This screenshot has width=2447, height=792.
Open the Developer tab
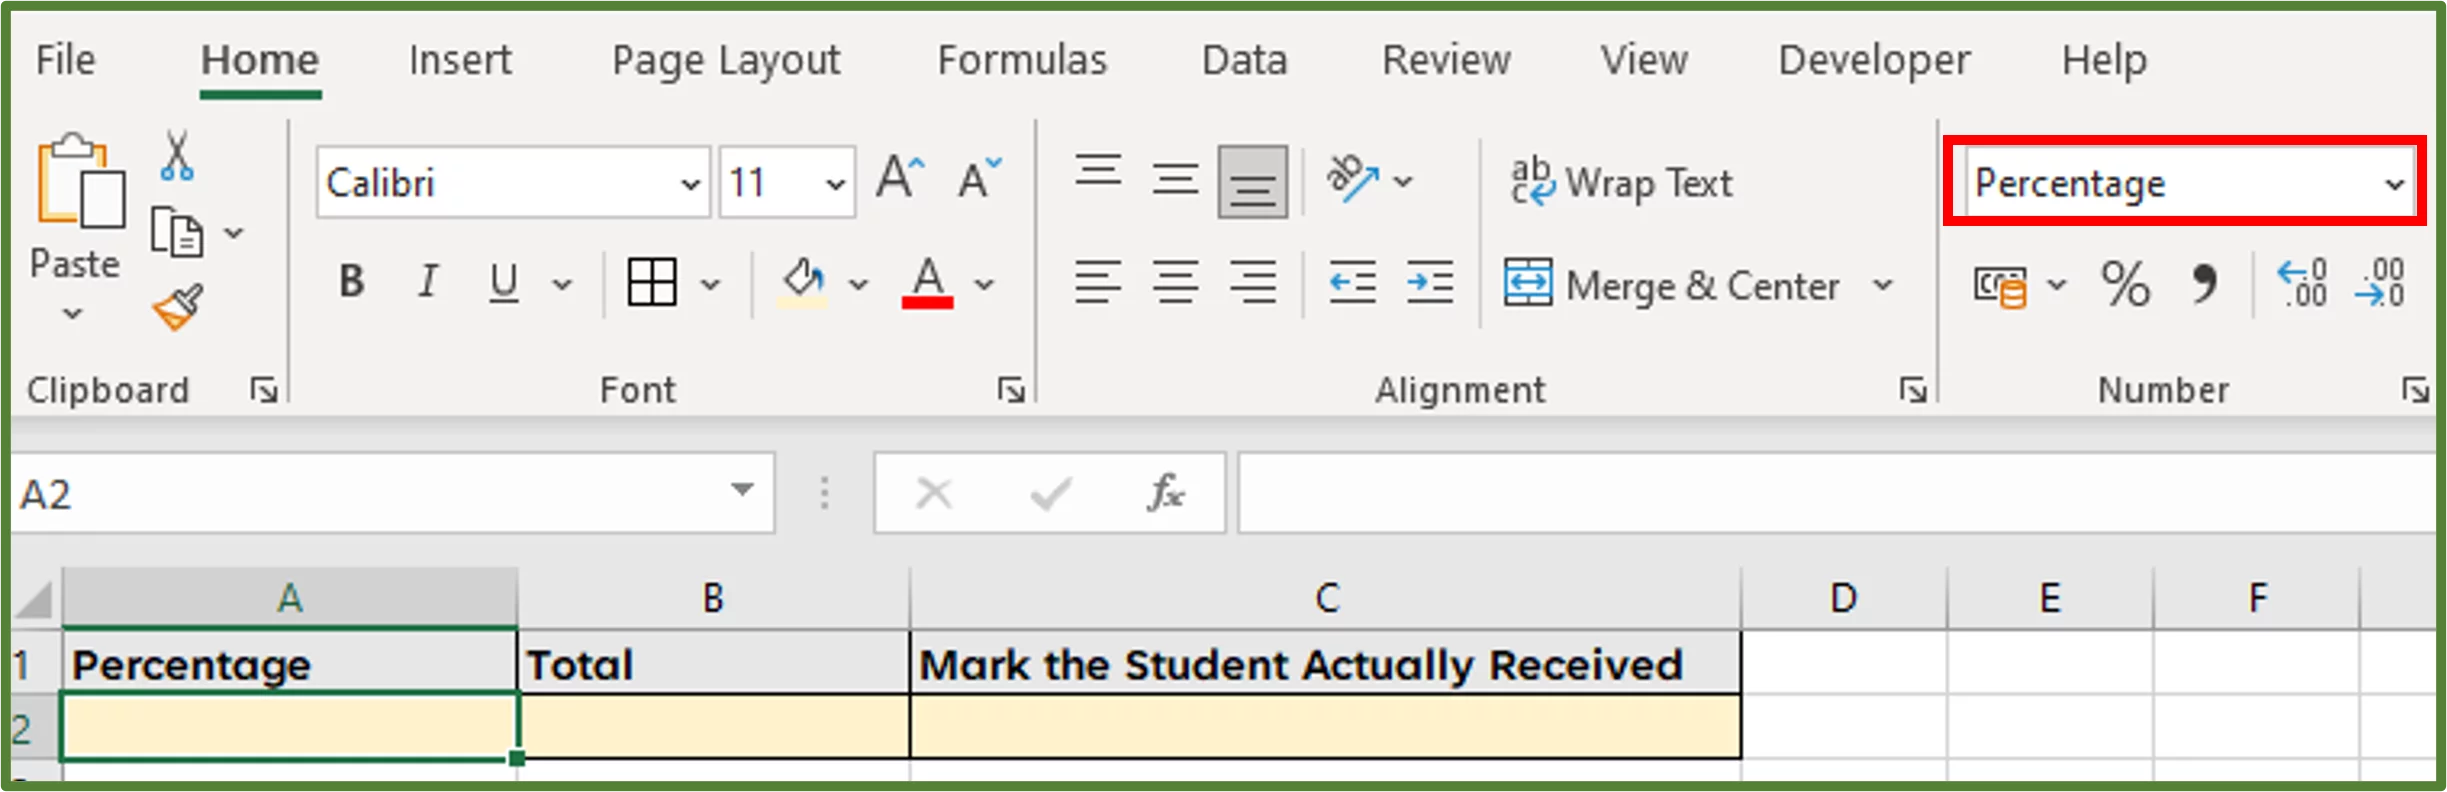1874,61
